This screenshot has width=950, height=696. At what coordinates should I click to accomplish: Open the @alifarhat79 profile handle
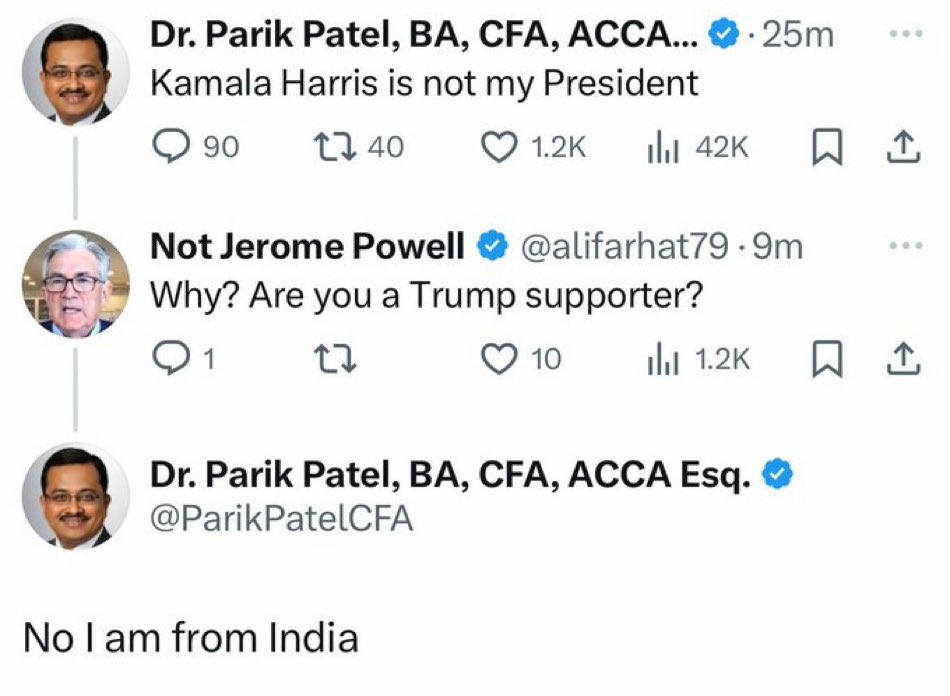point(626,247)
